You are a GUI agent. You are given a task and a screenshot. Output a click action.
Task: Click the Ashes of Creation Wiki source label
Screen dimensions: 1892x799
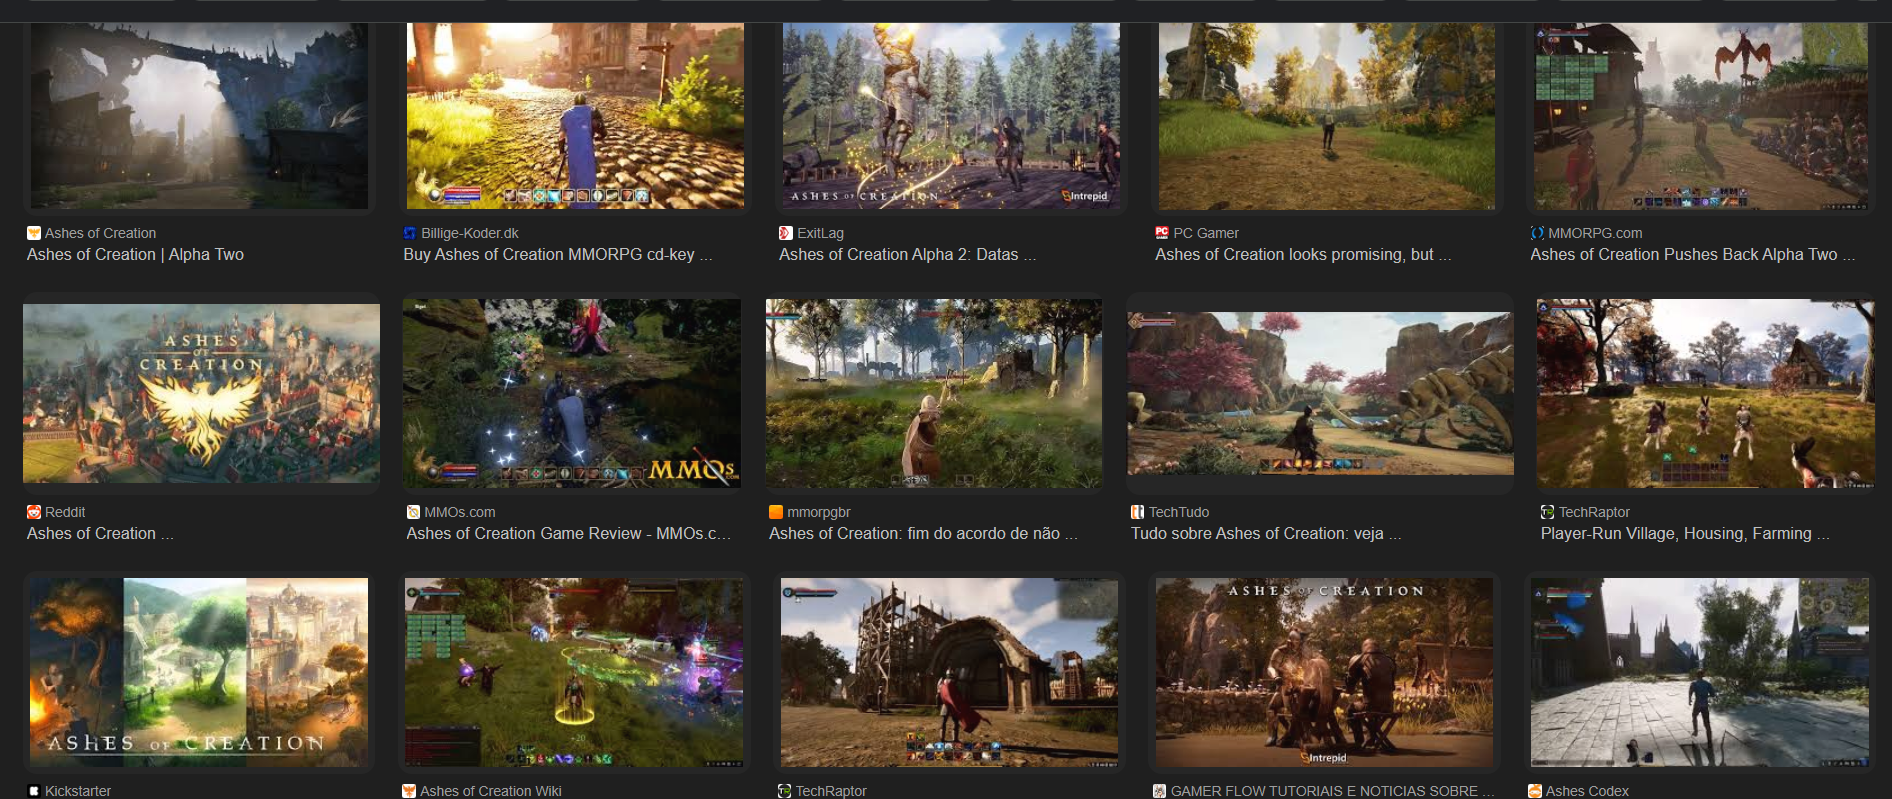point(491,791)
